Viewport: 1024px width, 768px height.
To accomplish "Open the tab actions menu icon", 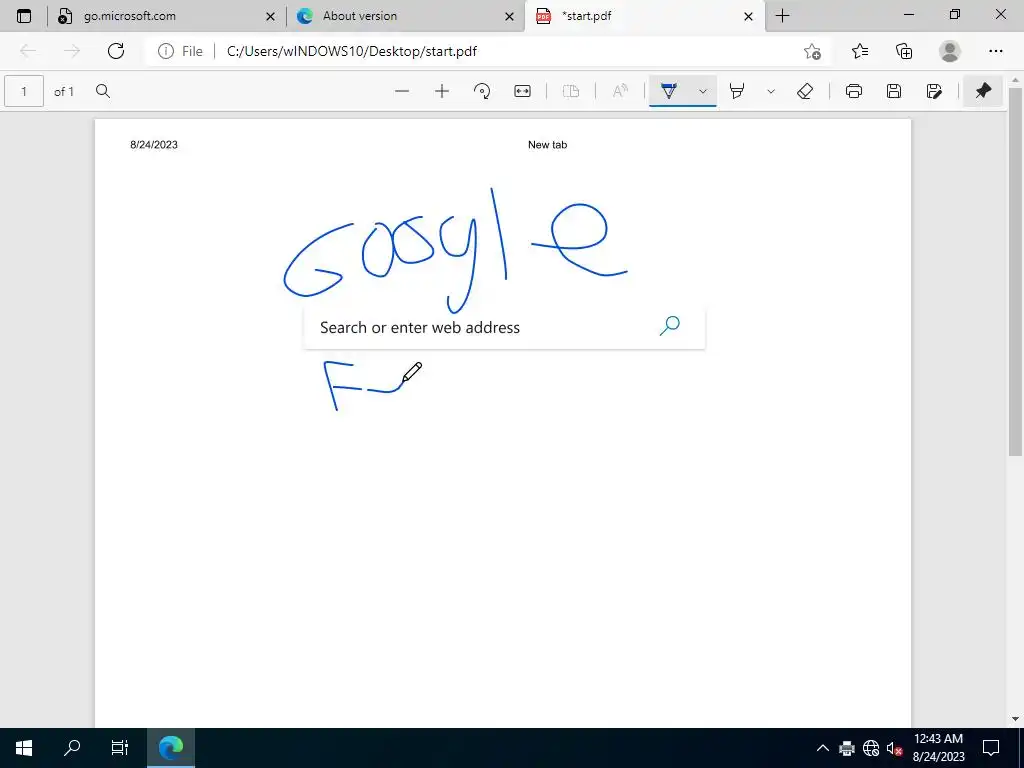I will tap(24, 16).
